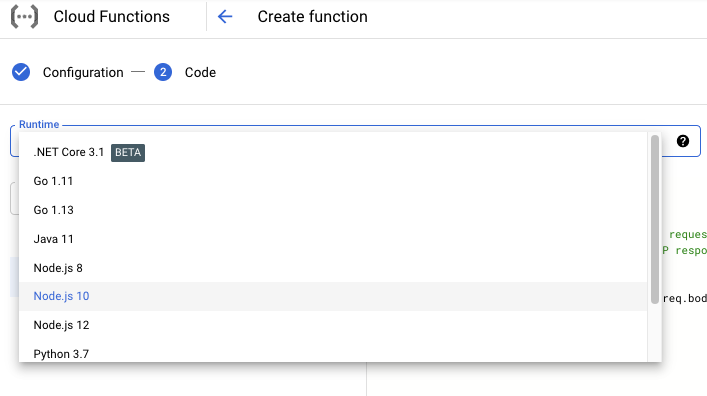Click the runtime list scrollbar thumb

click(x=655, y=219)
